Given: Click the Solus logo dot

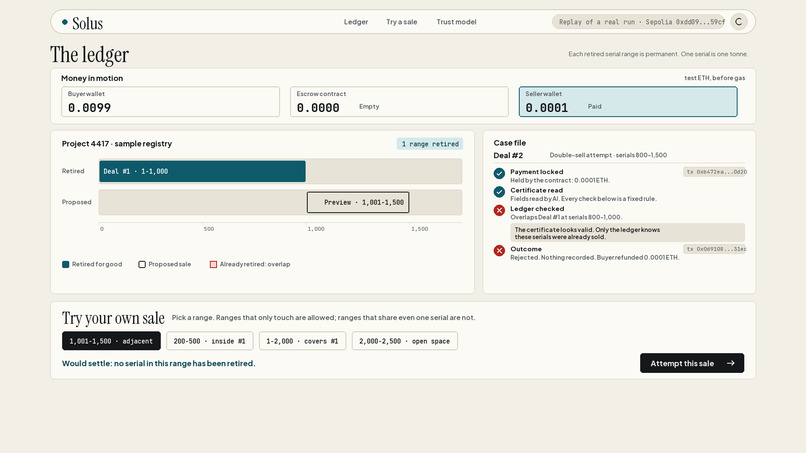Looking at the screenshot, I should (65, 22).
